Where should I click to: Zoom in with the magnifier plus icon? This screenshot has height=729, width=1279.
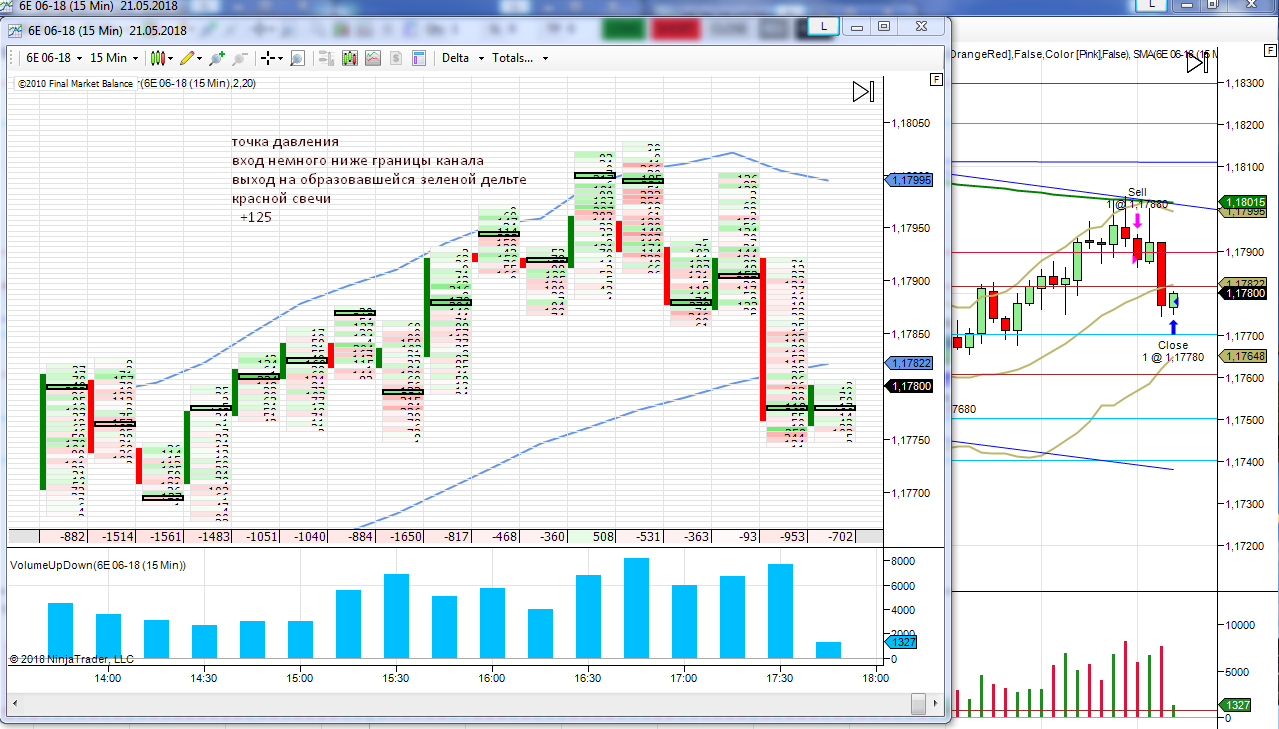216,58
